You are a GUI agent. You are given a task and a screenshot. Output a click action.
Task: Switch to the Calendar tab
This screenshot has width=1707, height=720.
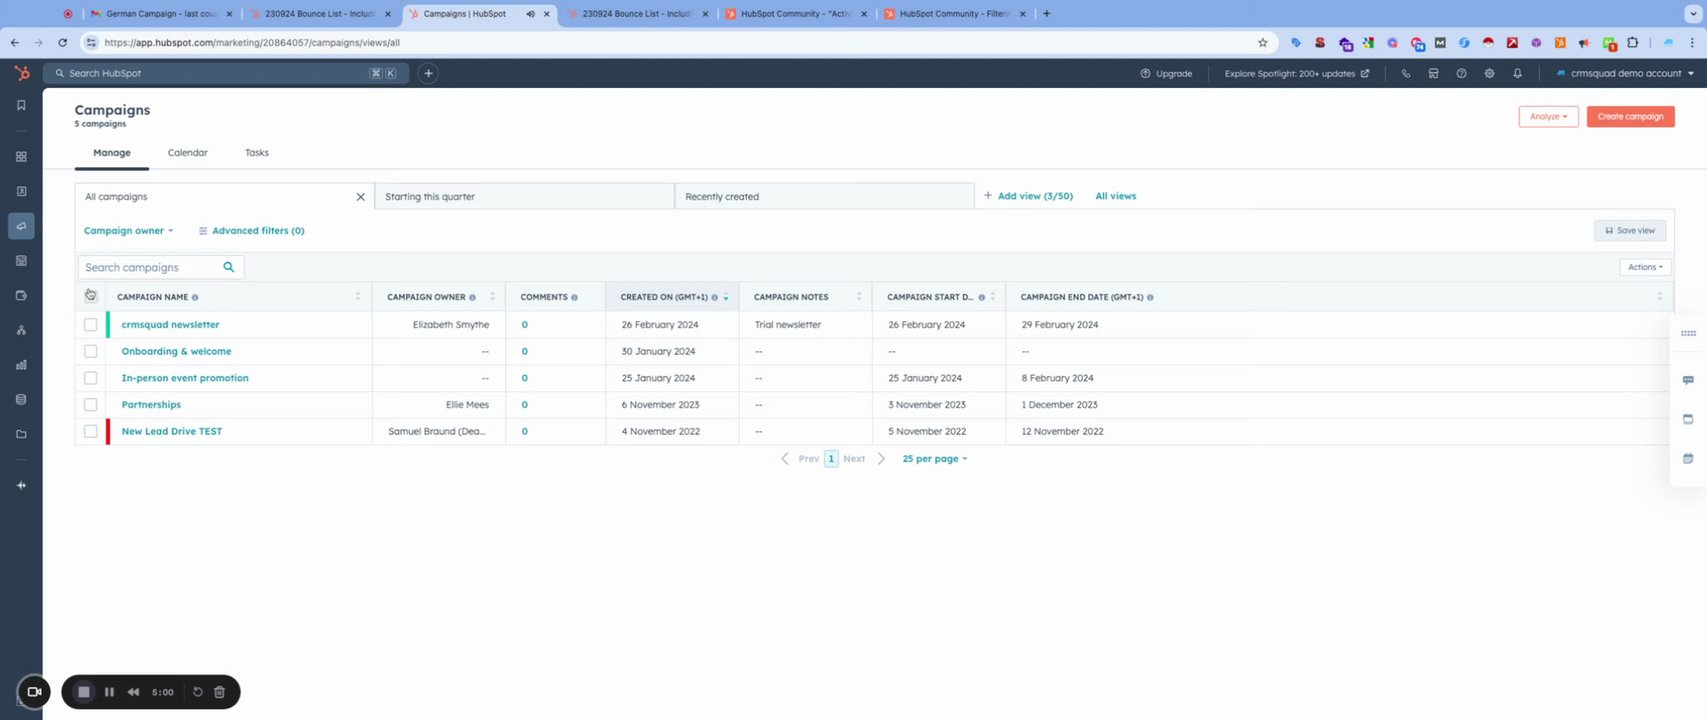coord(188,153)
